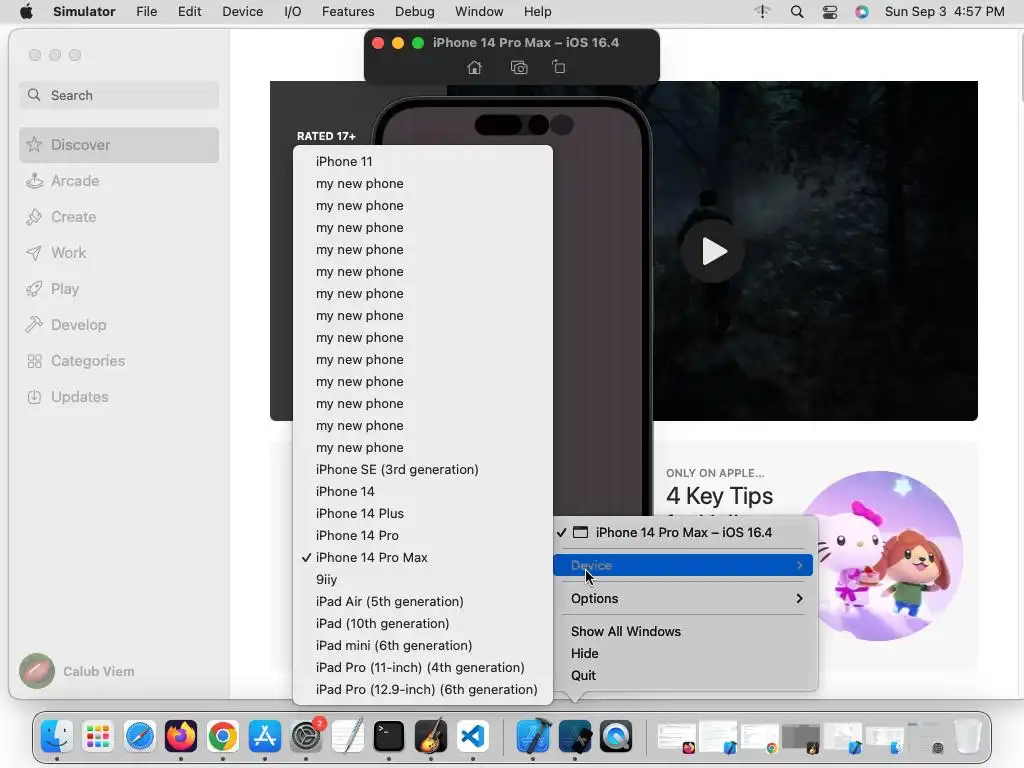The height and width of the screenshot is (768, 1024).
Task: Open Launchpad from the Dock
Action: 98,737
